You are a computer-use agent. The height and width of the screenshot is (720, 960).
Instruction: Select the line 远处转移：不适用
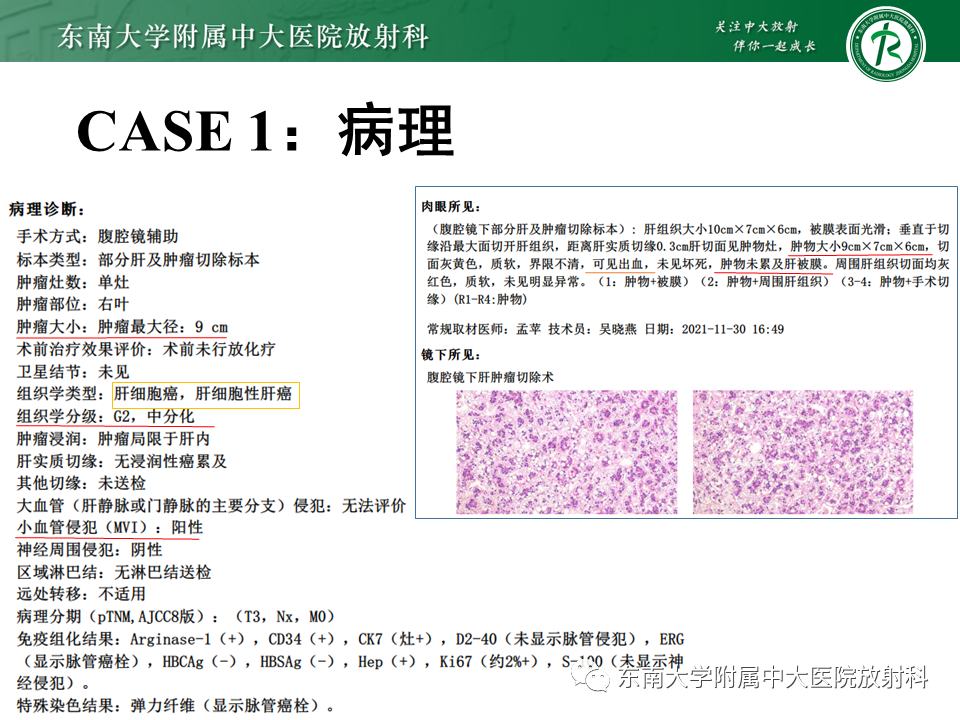(x=81, y=594)
